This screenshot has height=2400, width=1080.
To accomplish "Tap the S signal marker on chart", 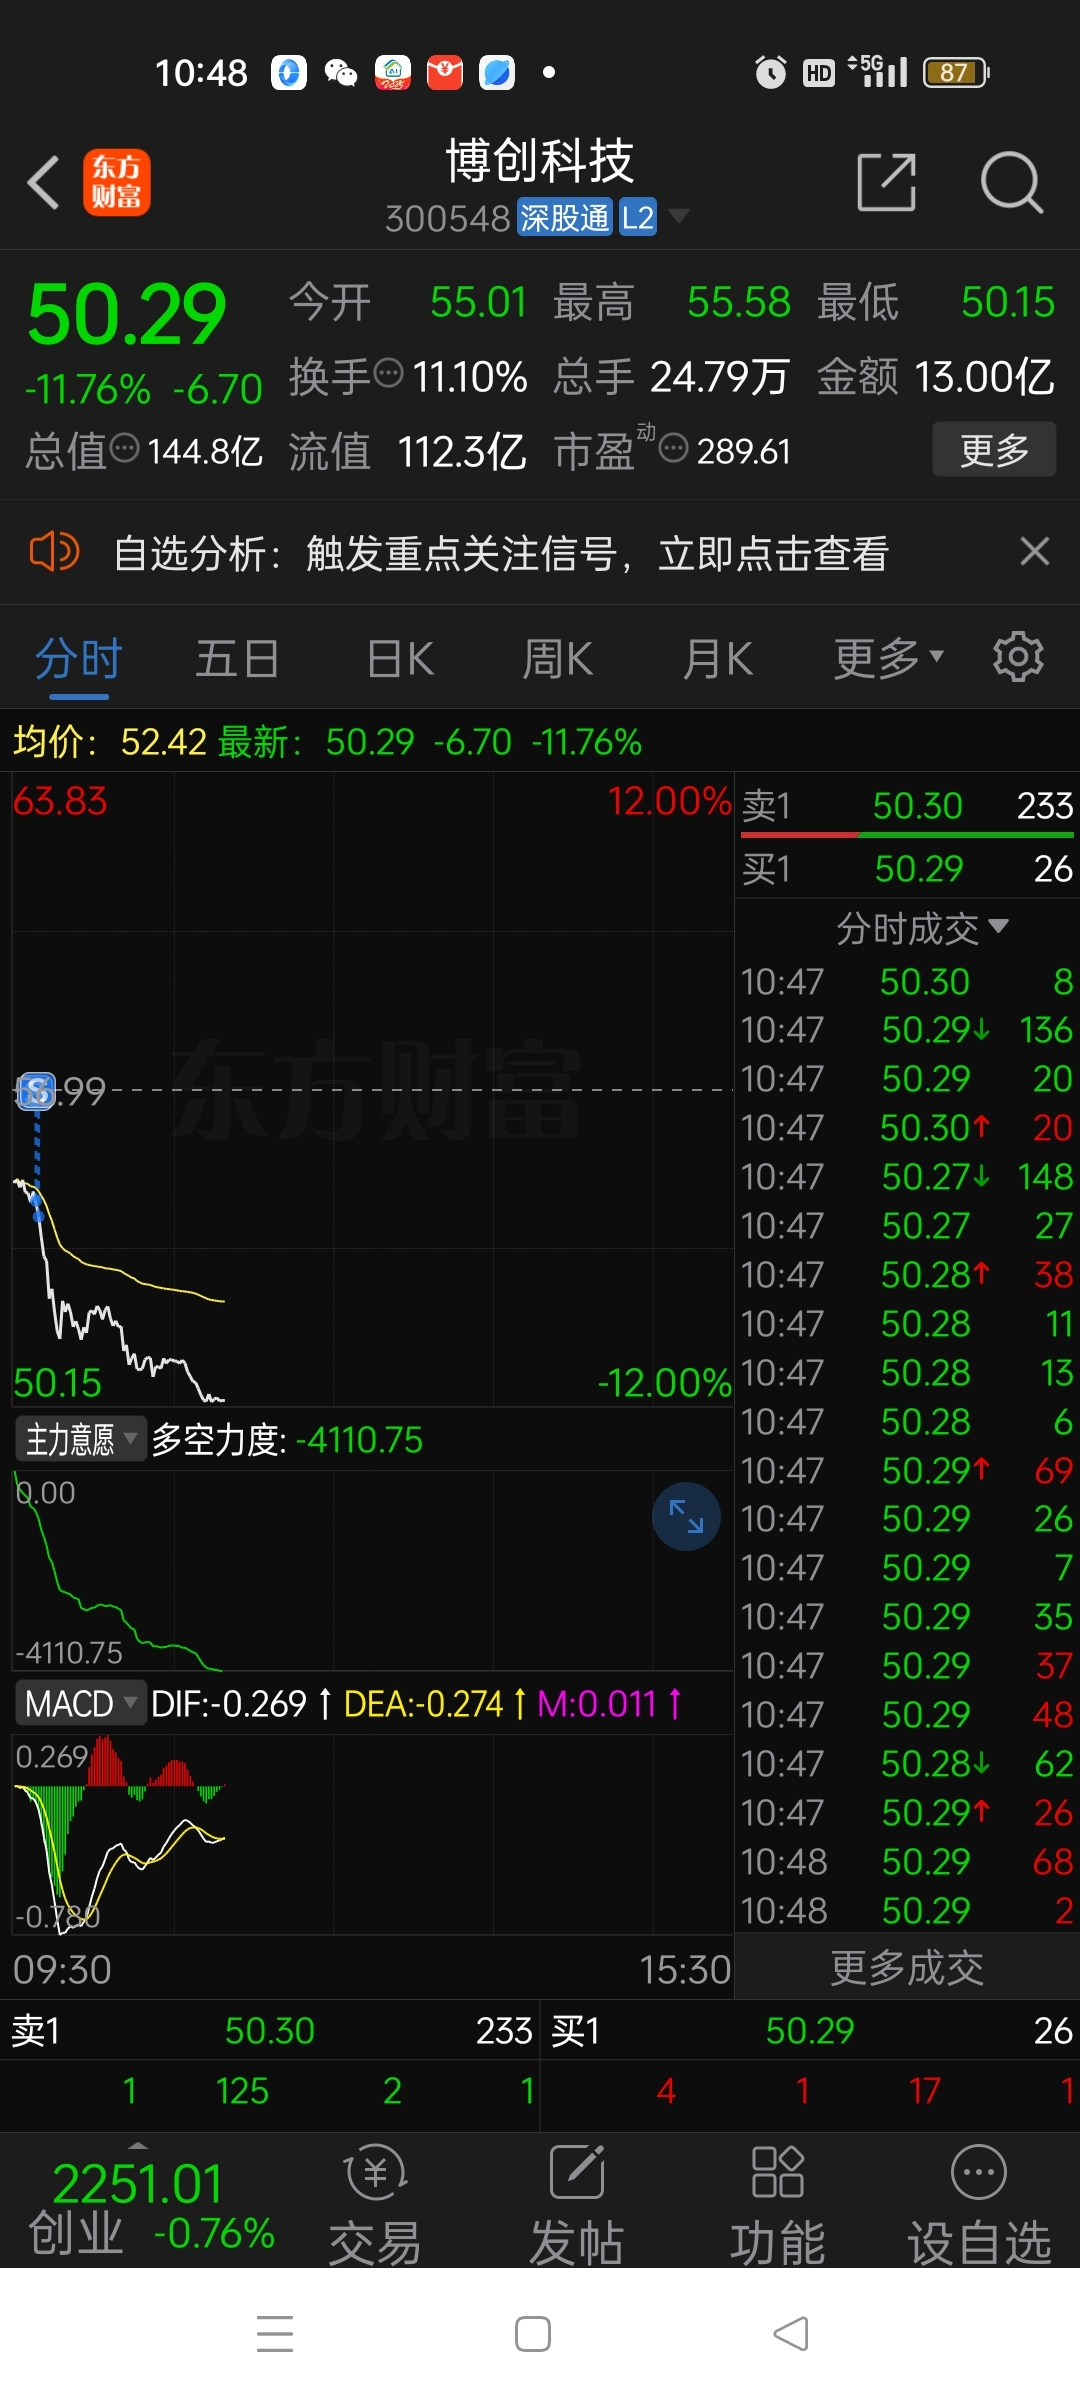I will click(x=37, y=1091).
